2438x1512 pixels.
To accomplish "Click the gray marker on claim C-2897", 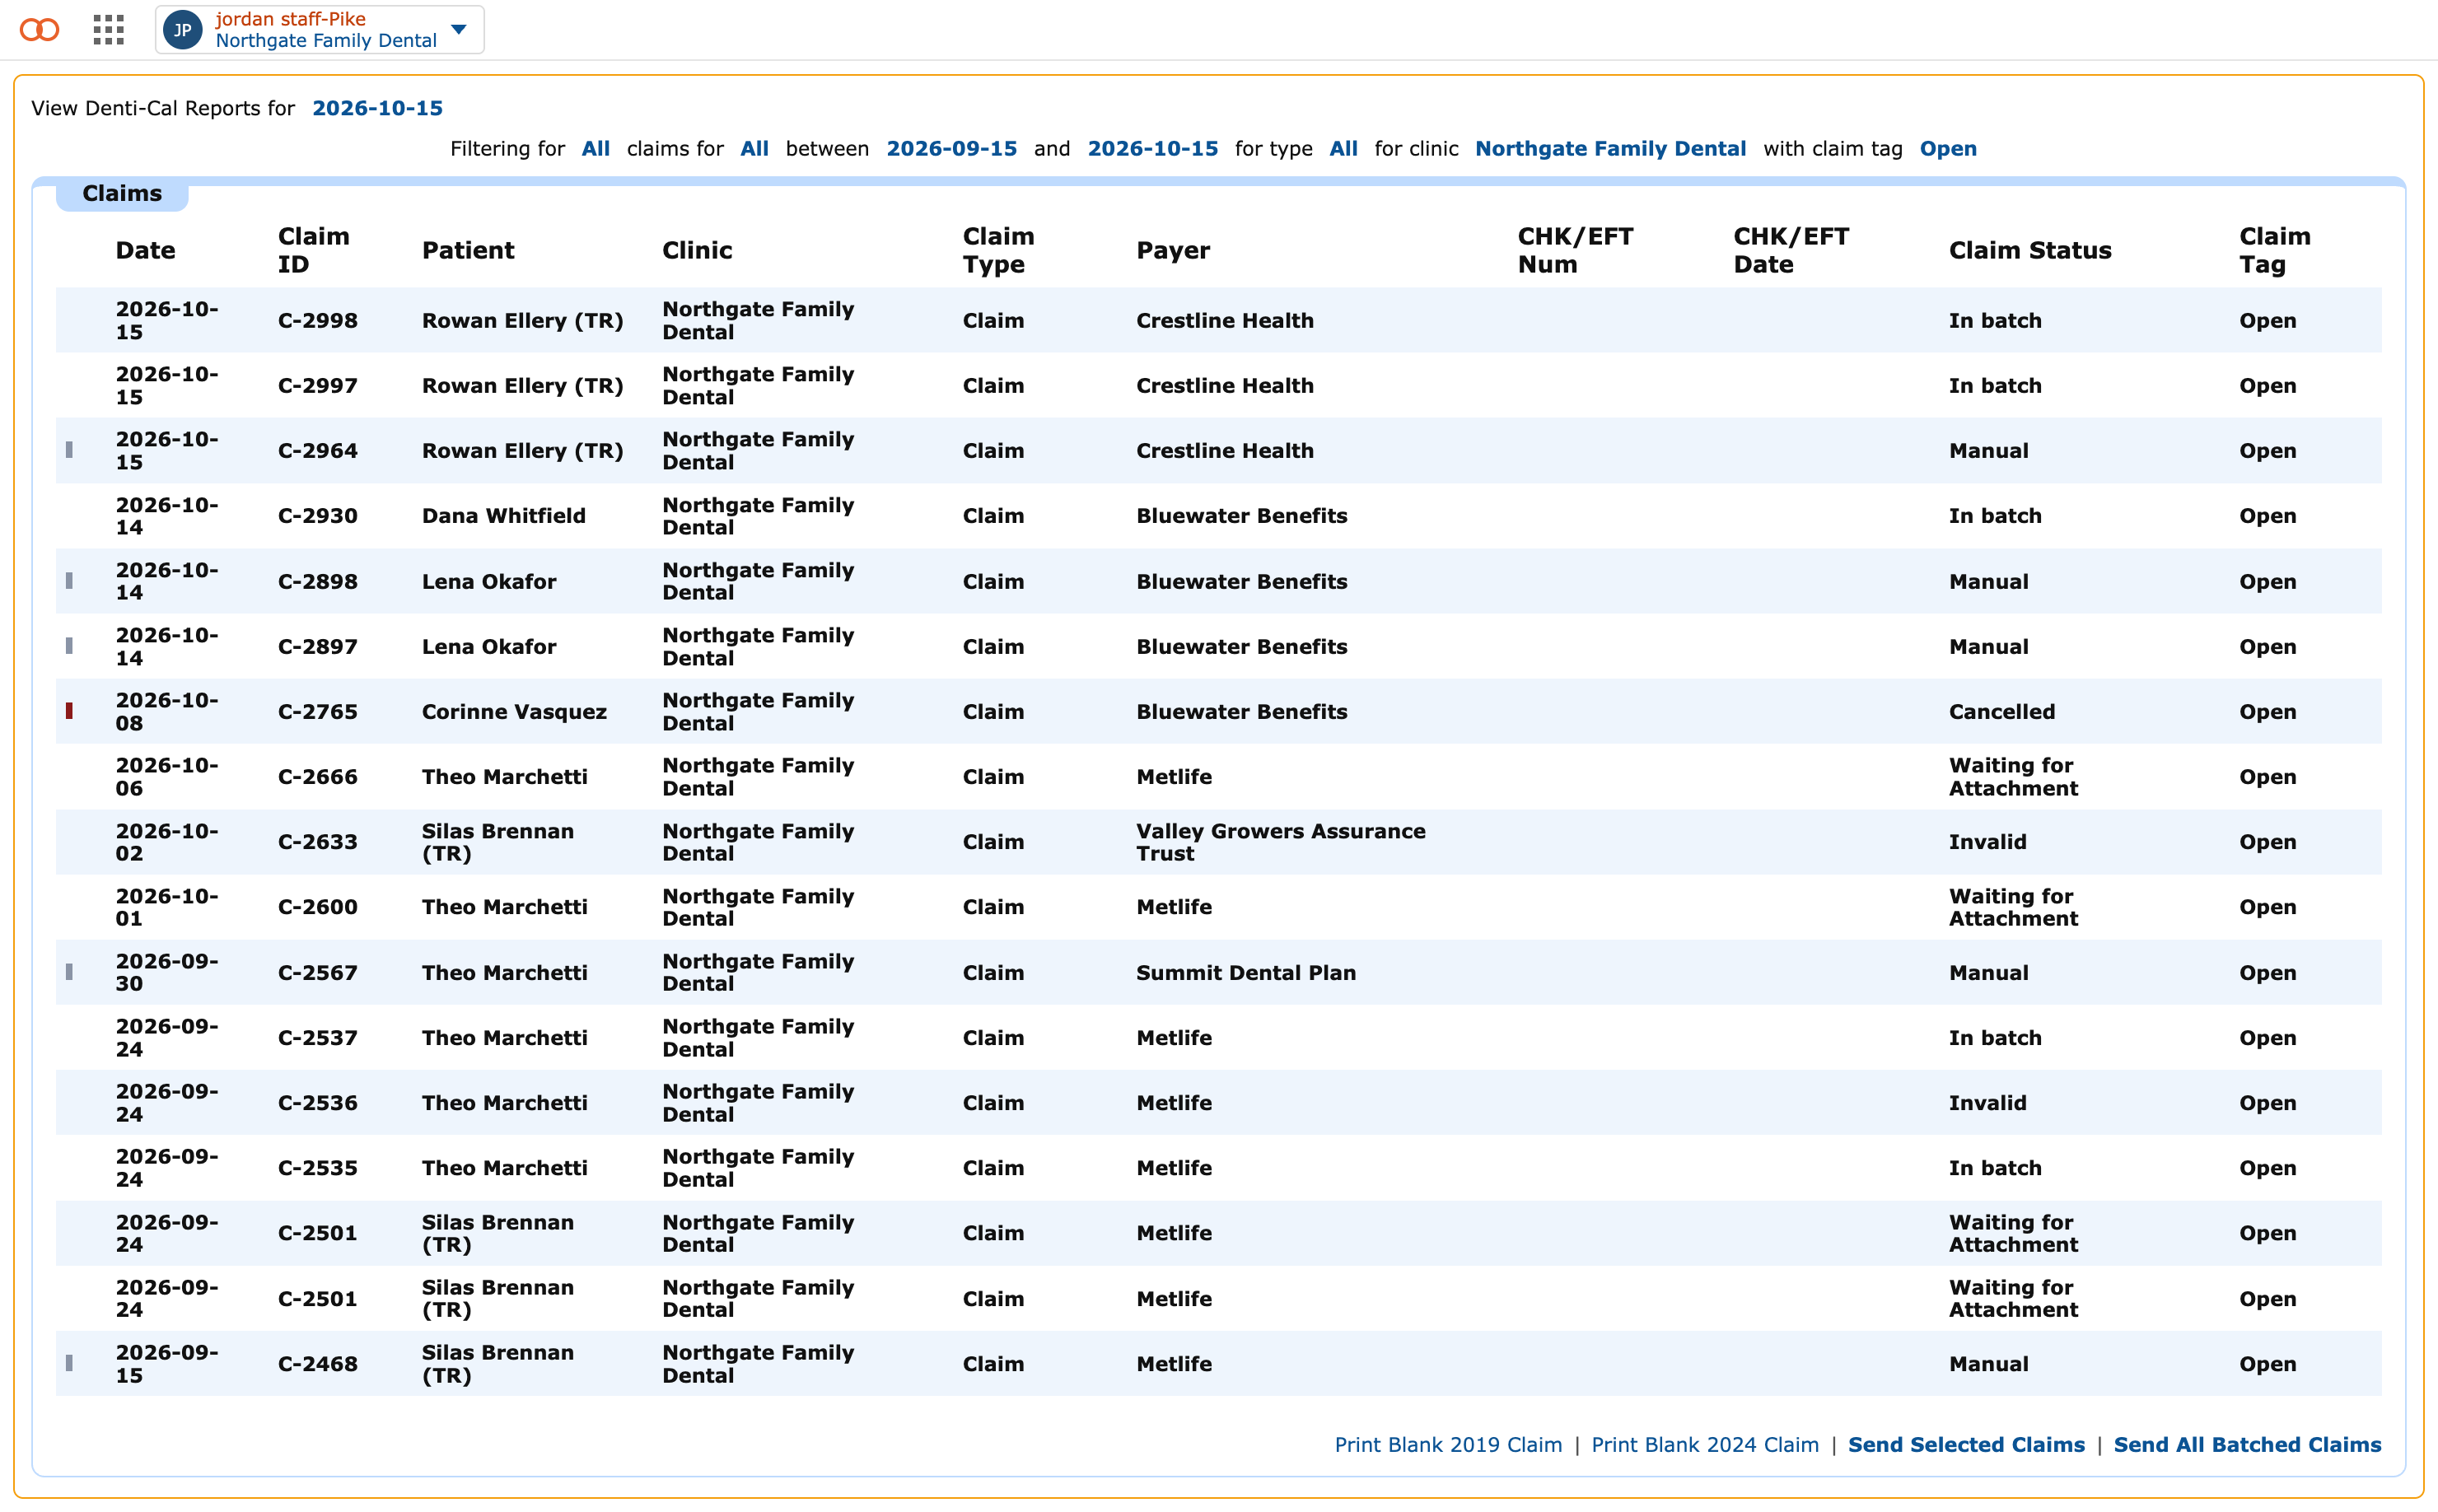I will pos(69,646).
